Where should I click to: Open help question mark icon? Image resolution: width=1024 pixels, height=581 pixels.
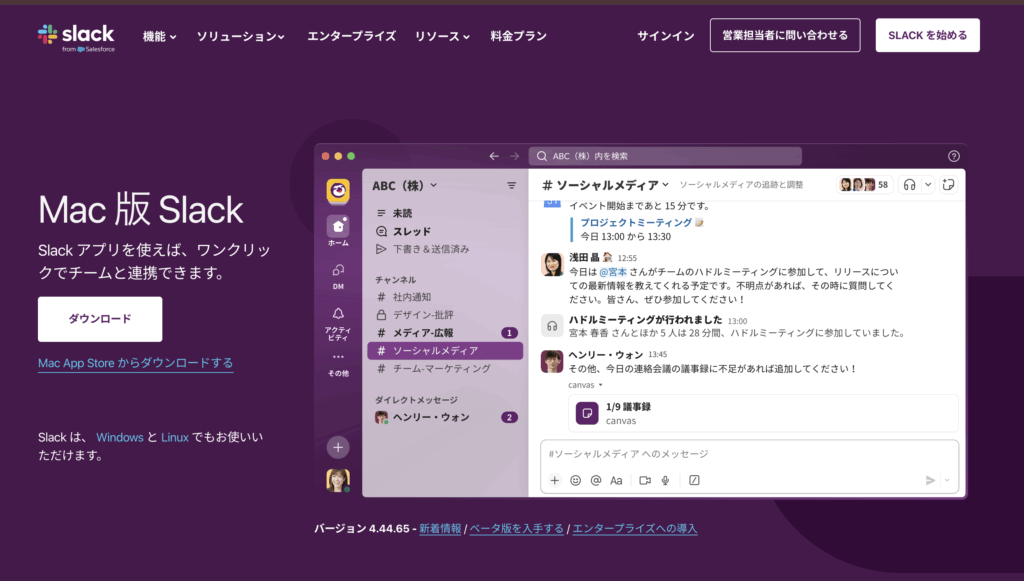coord(953,156)
